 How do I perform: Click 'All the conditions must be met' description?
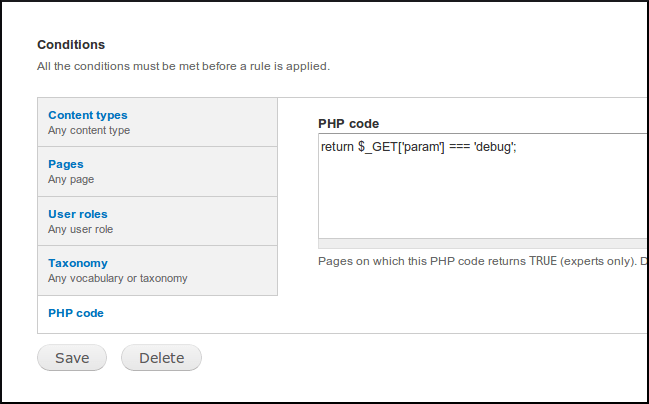pyautogui.click(x=183, y=66)
